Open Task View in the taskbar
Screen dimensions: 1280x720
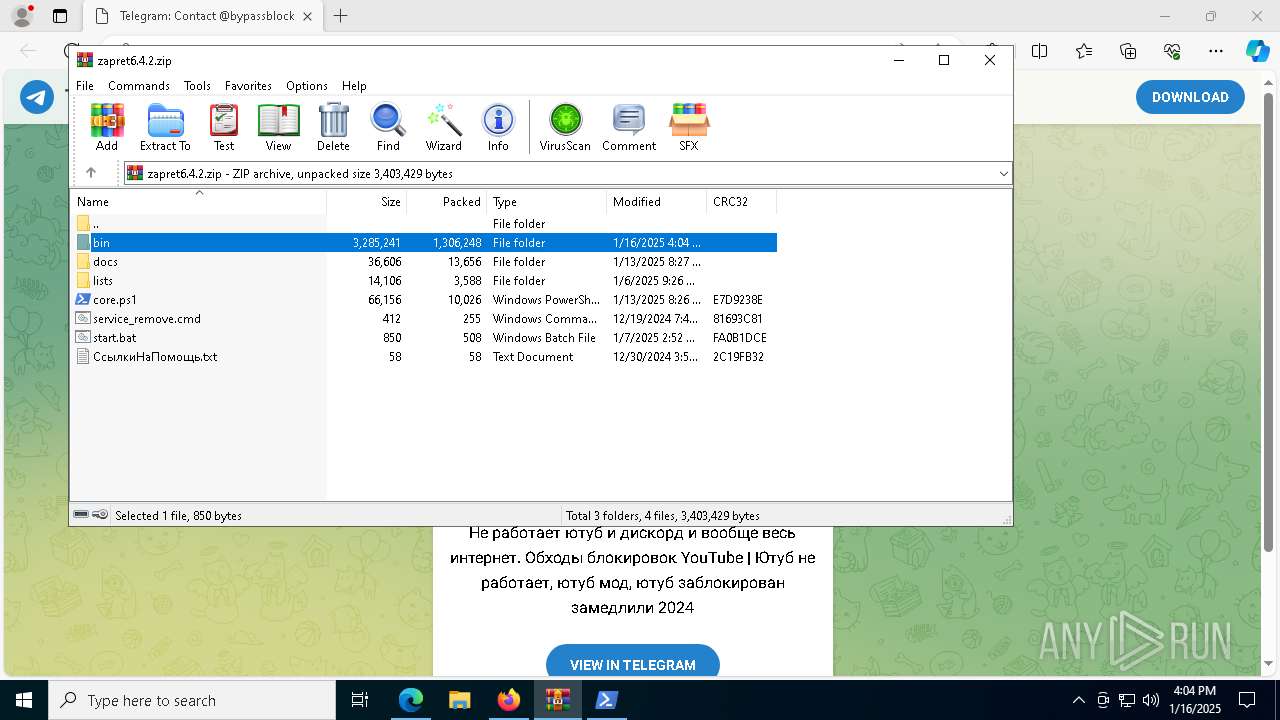tap(361, 700)
